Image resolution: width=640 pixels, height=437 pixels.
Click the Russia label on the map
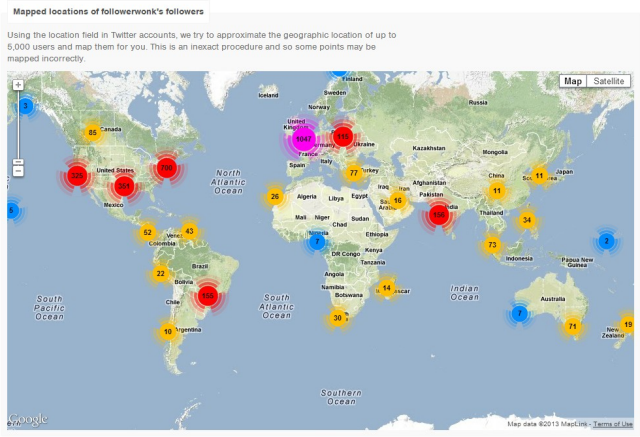click(478, 103)
